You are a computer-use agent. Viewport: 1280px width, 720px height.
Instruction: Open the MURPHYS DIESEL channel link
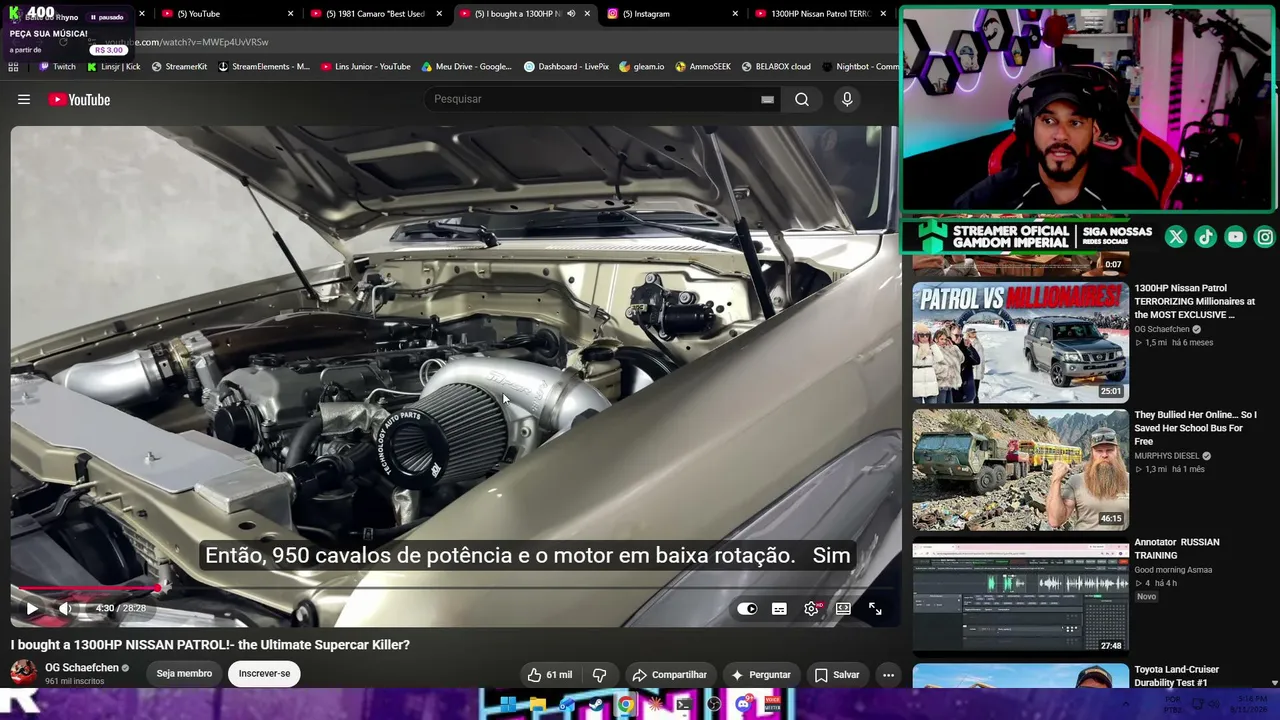point(1167,456)
